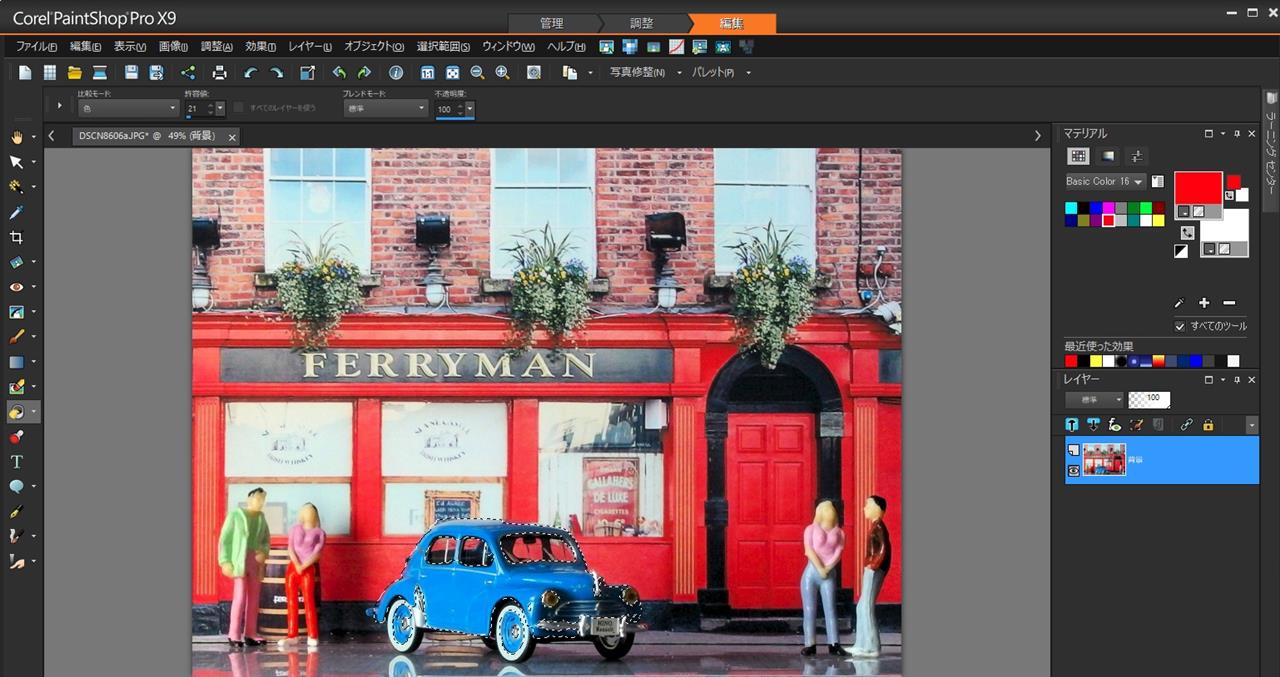Viewport: 1280px width, 677px height.
Task: Select the gradient Fill tool
Action: 17,362
